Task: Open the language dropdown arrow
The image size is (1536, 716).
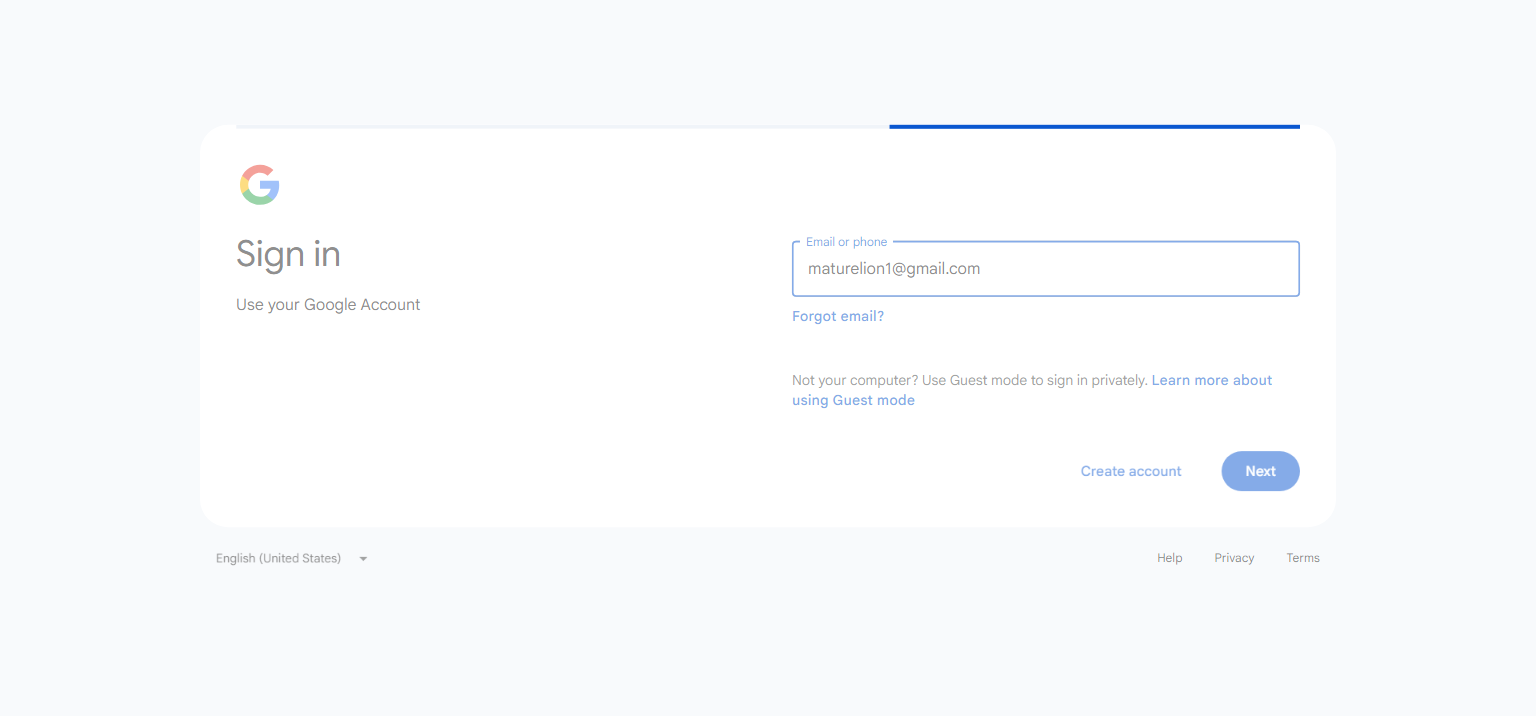Action: tap(363, 559)
